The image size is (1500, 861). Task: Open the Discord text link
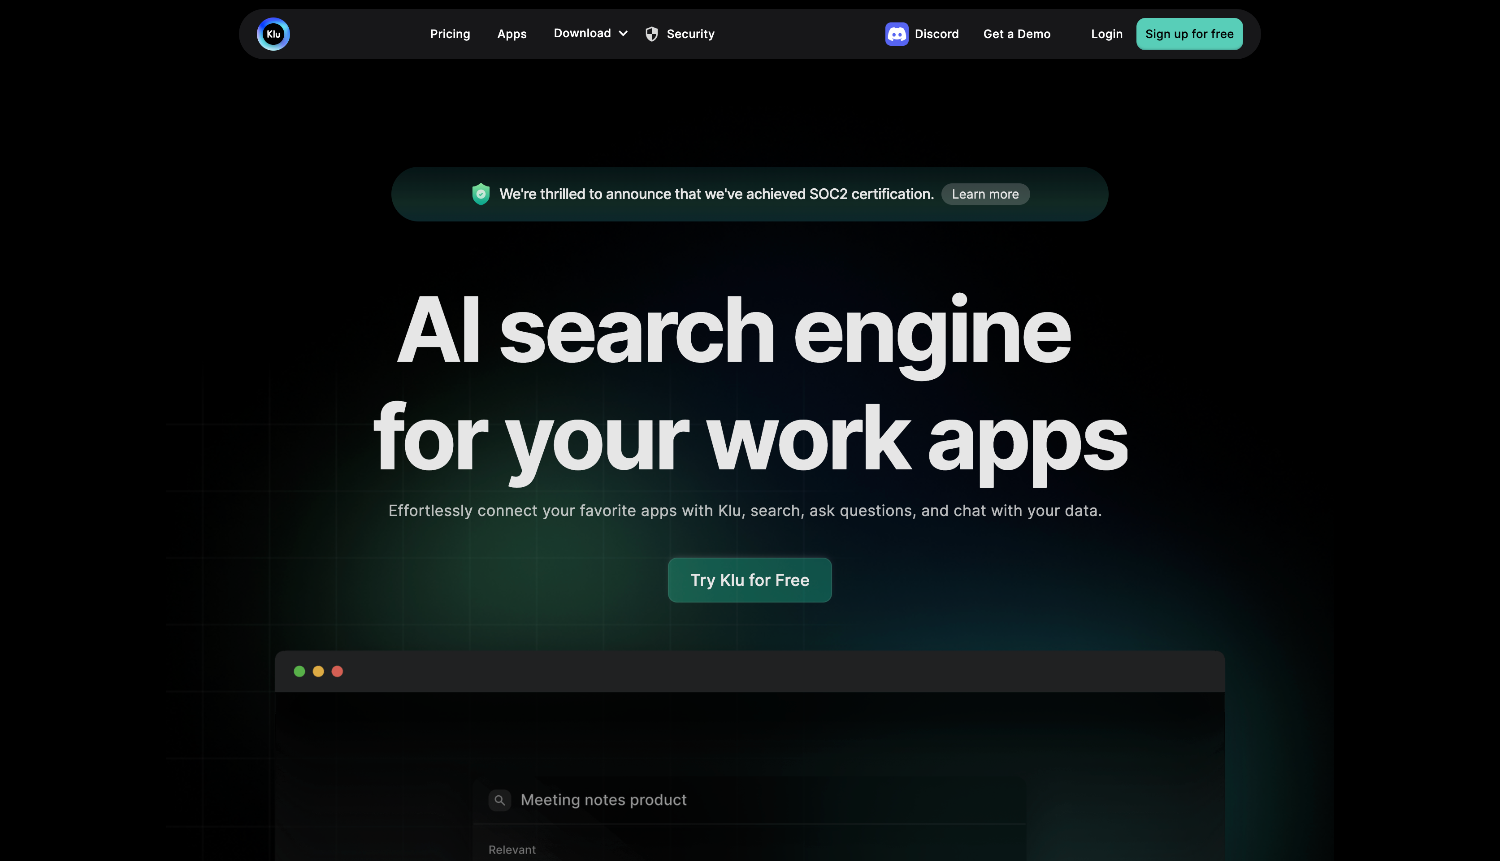tap(937, 34)
